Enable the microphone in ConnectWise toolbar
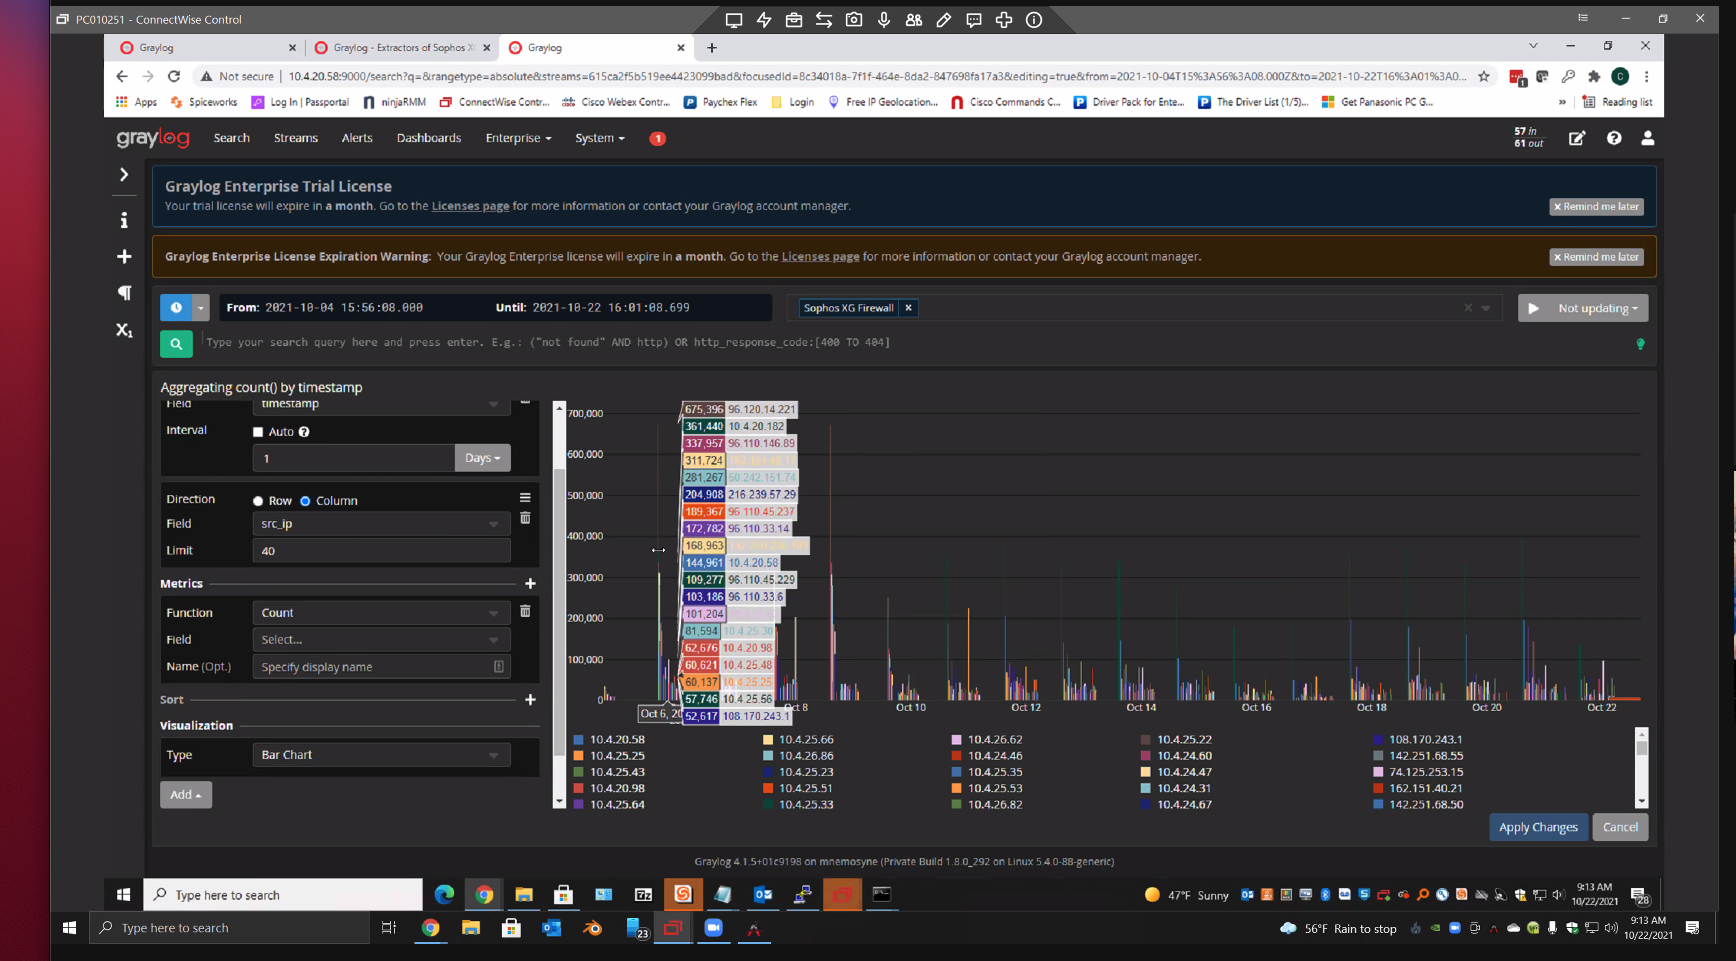Image resolution: width=1736 pixels, height=961 pixels. click(884, 19)
